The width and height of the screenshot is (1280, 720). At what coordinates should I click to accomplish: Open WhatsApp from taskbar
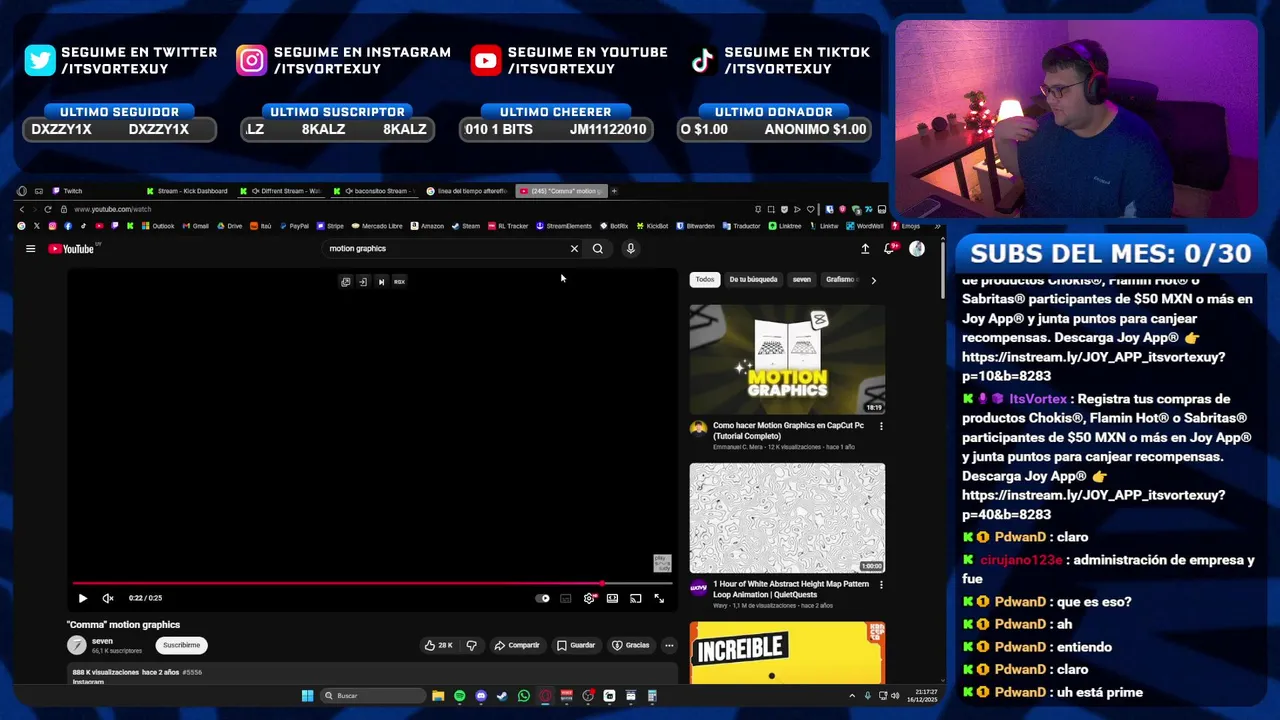click(524, 696)
